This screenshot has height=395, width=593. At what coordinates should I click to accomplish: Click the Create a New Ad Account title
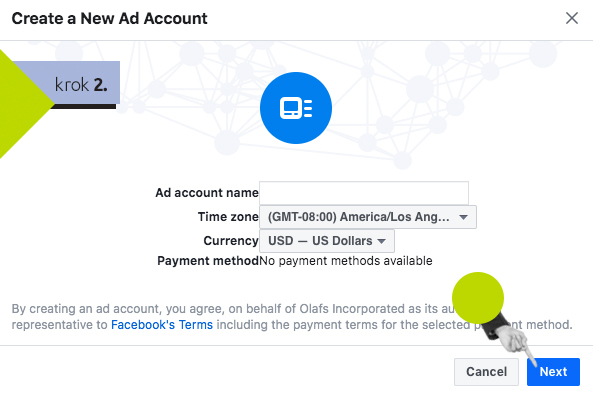click(x=109, y=18)
